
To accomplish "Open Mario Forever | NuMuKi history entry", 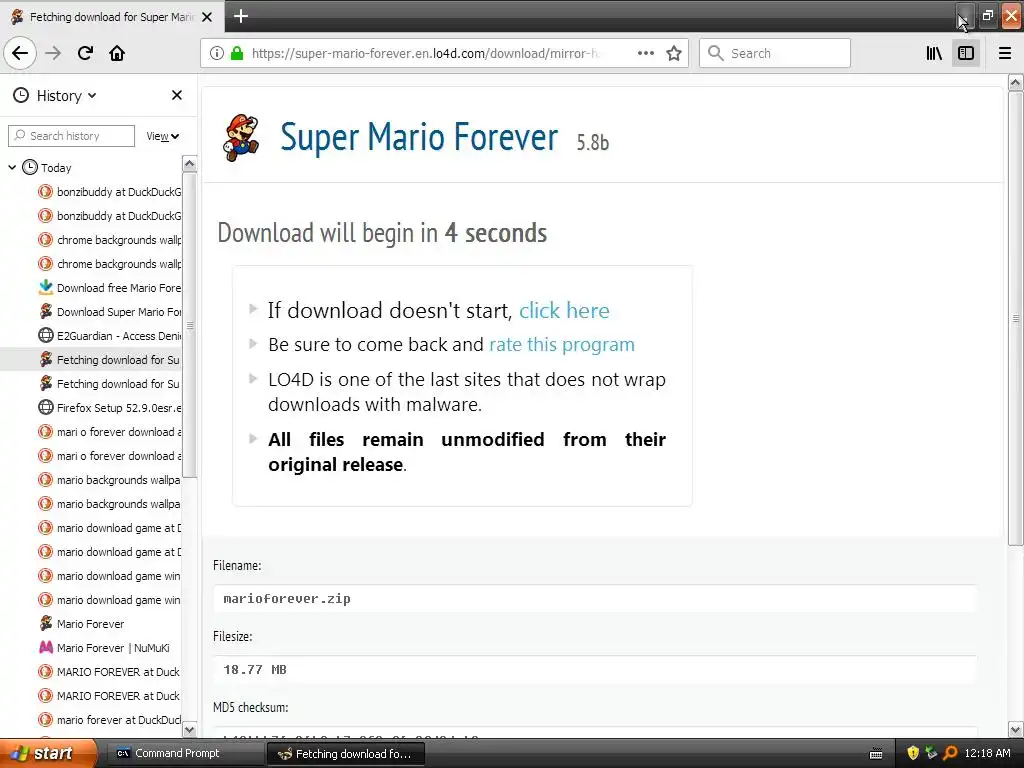I will [x=104, y=648].
